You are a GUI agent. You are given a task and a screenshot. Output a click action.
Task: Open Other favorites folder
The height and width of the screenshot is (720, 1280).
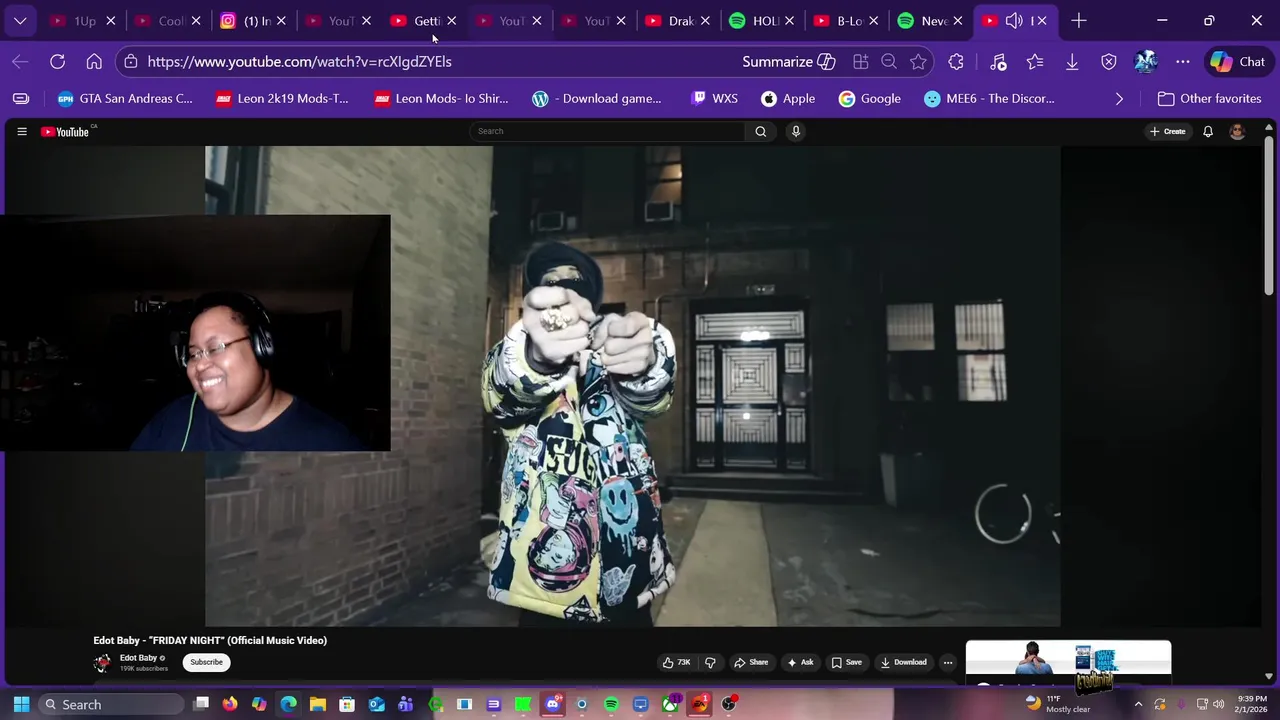click(x=1208, y=99)
